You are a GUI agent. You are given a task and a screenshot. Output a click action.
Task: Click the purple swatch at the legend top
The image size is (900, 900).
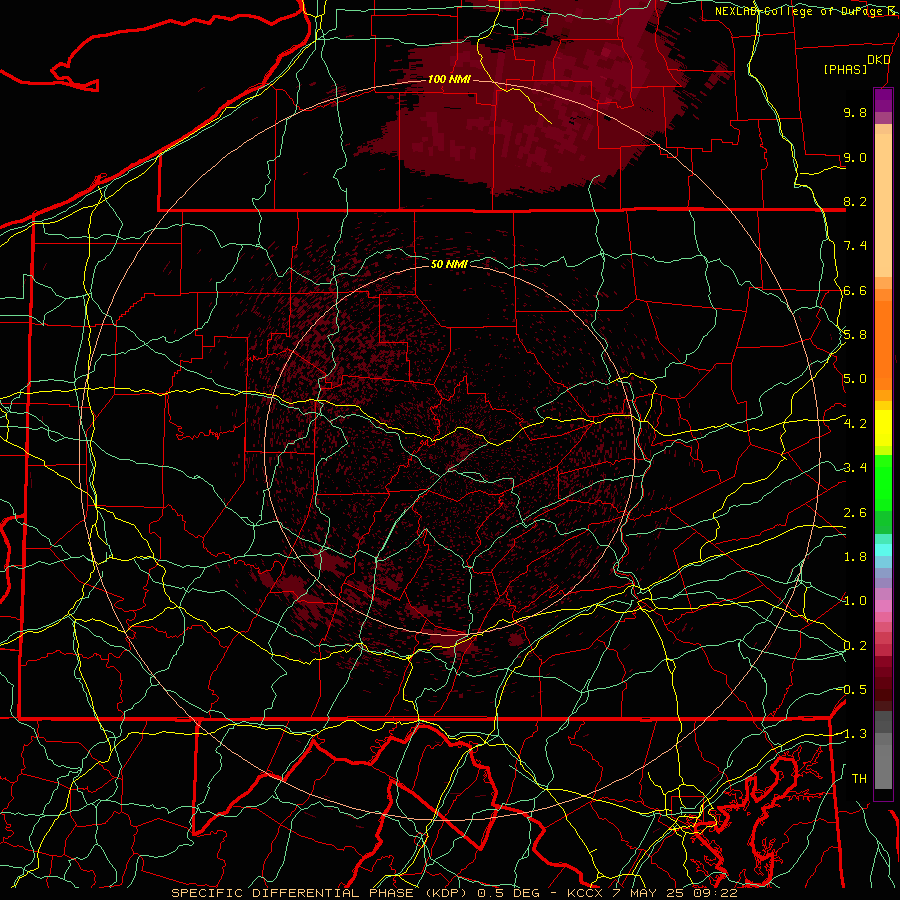(x=883, y=100)
